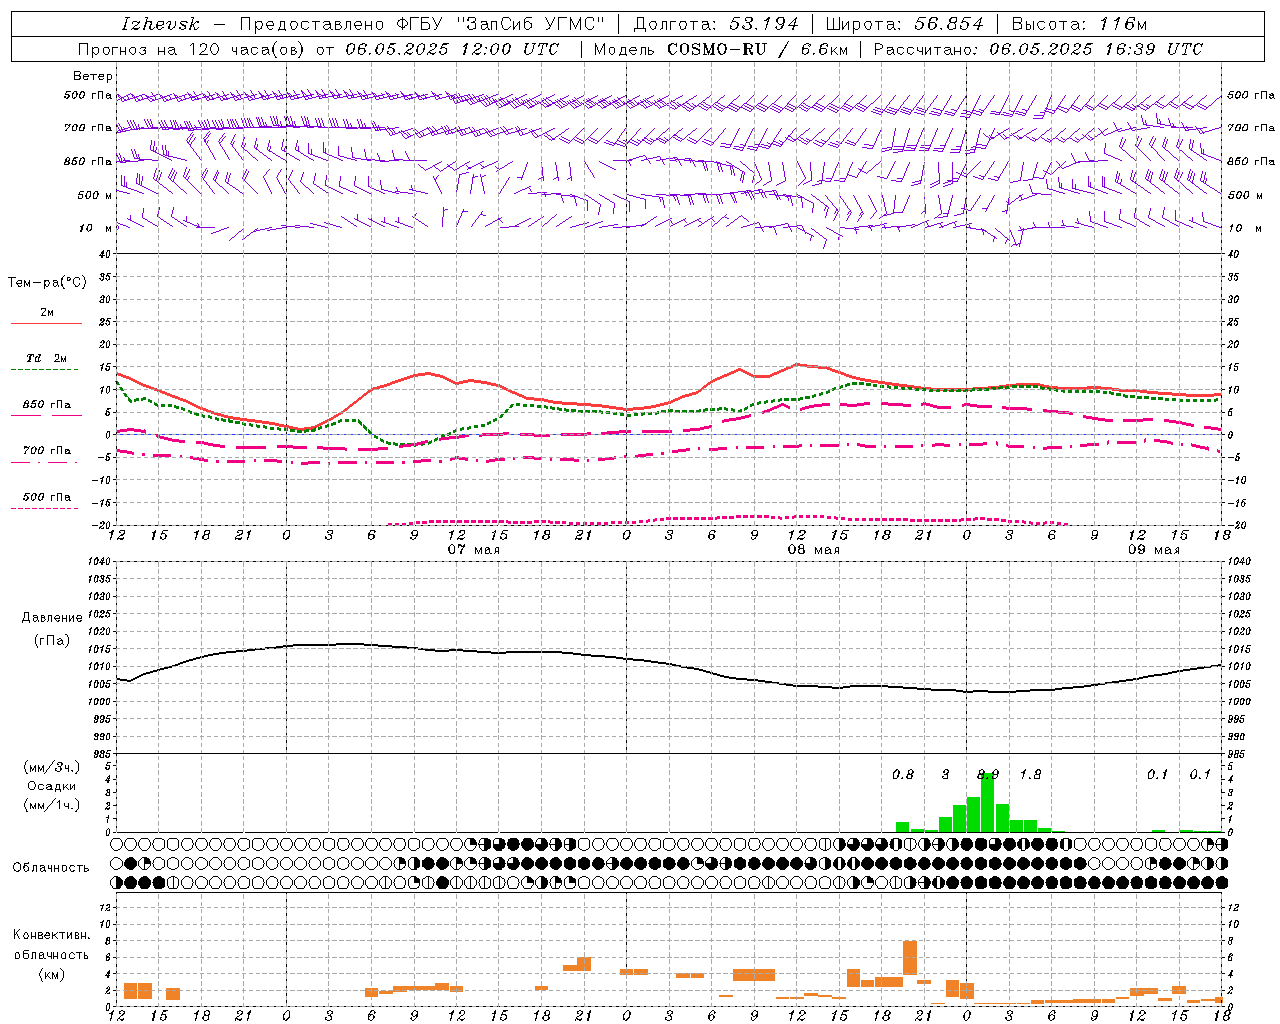Click the 07 мая date label
The width and height of the screenshot is (1280, 1024).
(473, 550)
